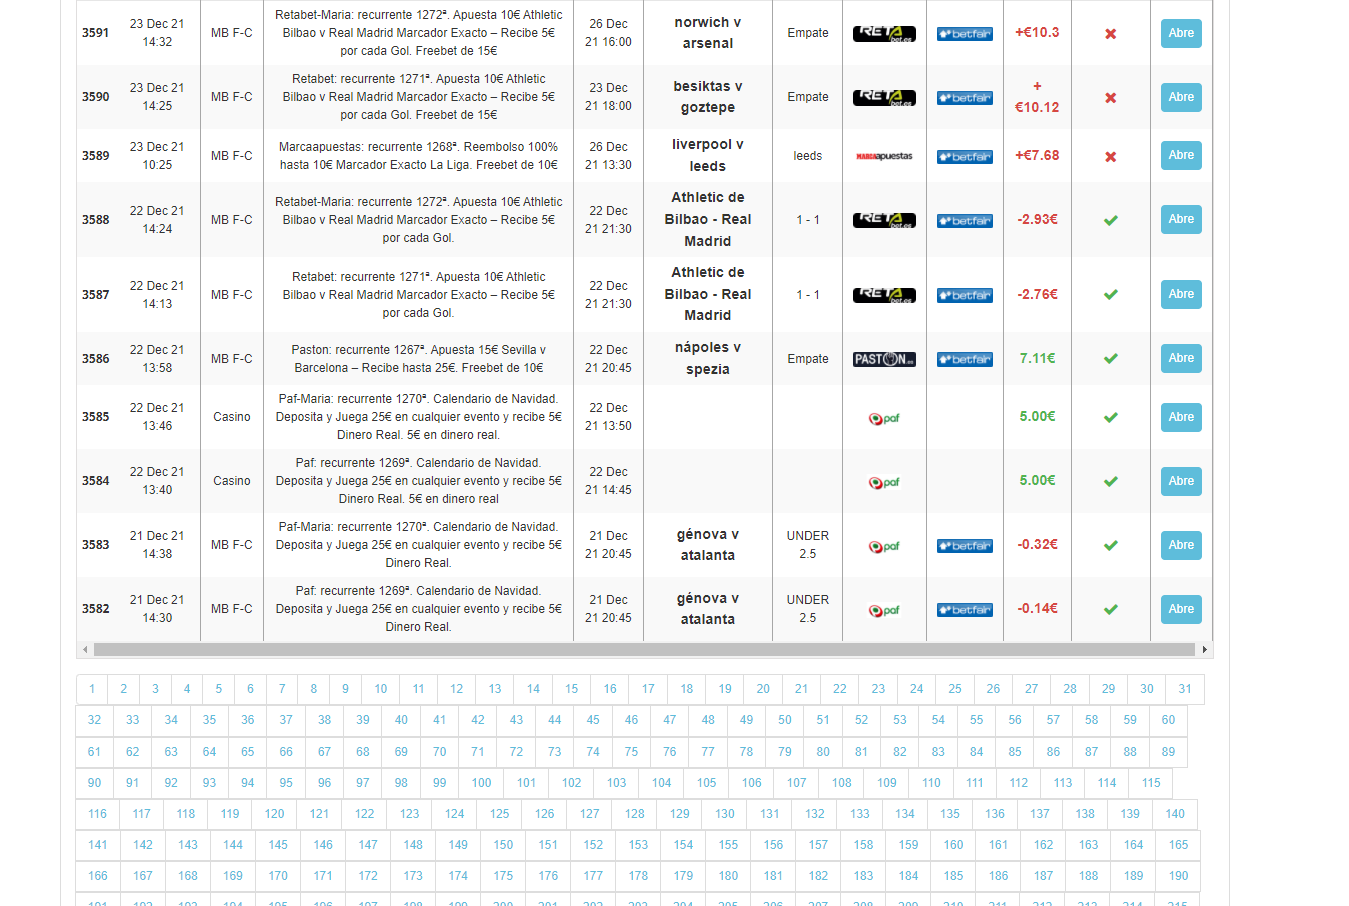The height and width of the screenshot is (906, 1349).
Task: Click Betfair logo in row 3590
Action: [x=964, y=98]
